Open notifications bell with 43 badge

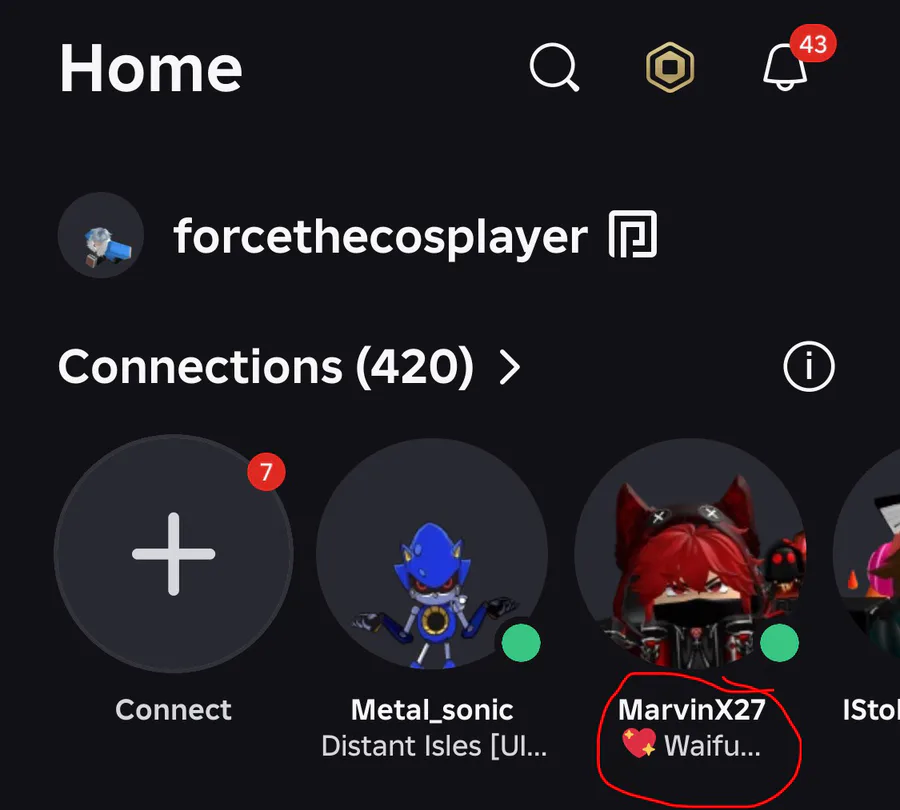pos(785,67)
